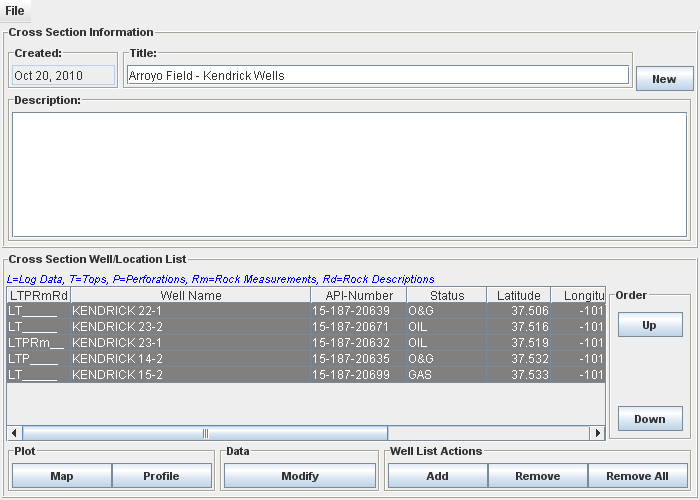Click inside the Description text area
Image resolution: width=700 pixels, height=500 pixels.
click(349, 175)
